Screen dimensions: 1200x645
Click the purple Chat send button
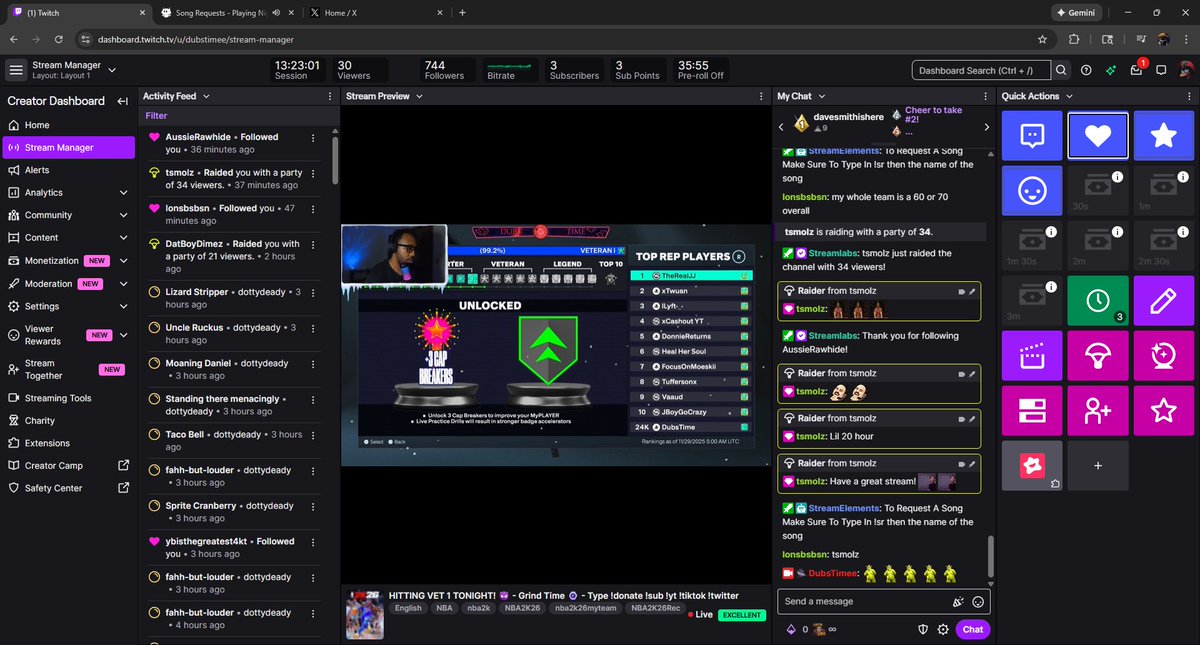tap(972, 629)
